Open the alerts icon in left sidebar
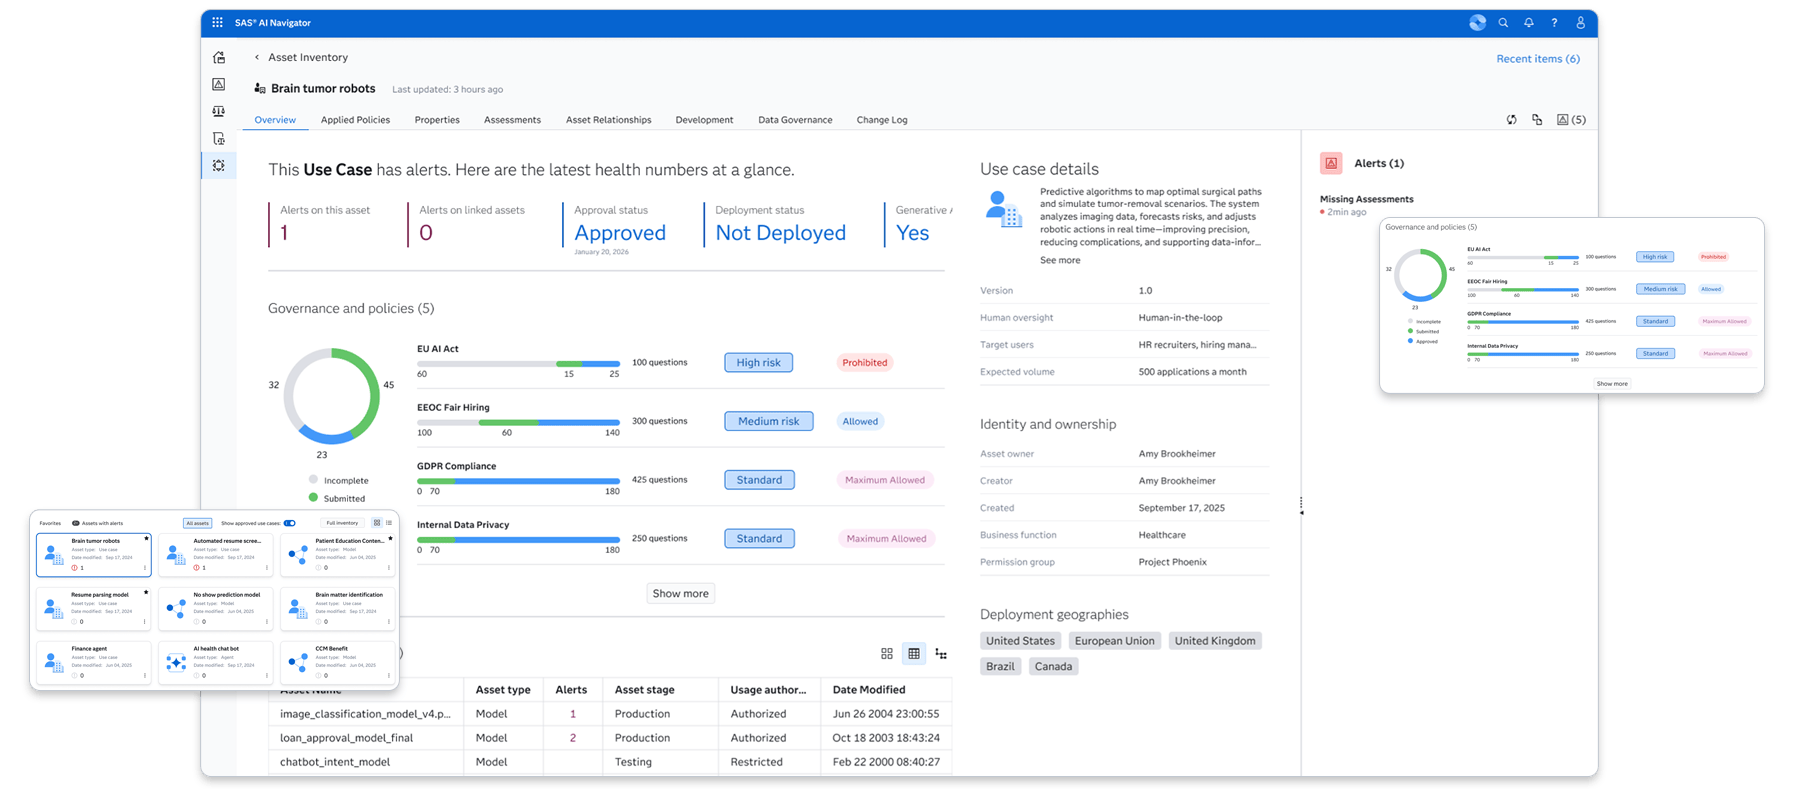 (219, 84)
